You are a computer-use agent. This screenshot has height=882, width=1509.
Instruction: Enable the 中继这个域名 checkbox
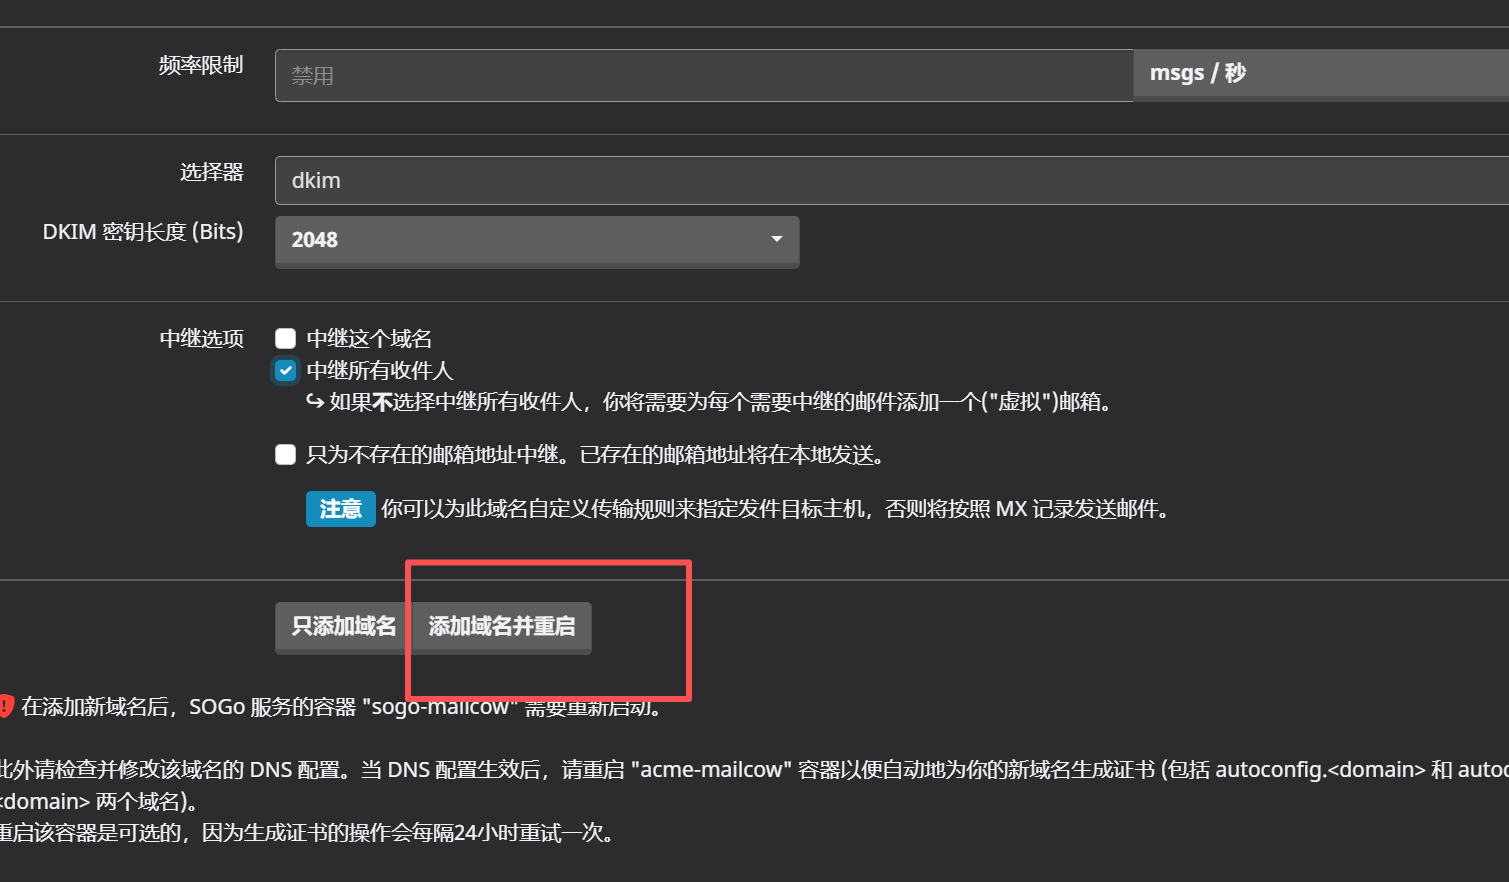286,339
